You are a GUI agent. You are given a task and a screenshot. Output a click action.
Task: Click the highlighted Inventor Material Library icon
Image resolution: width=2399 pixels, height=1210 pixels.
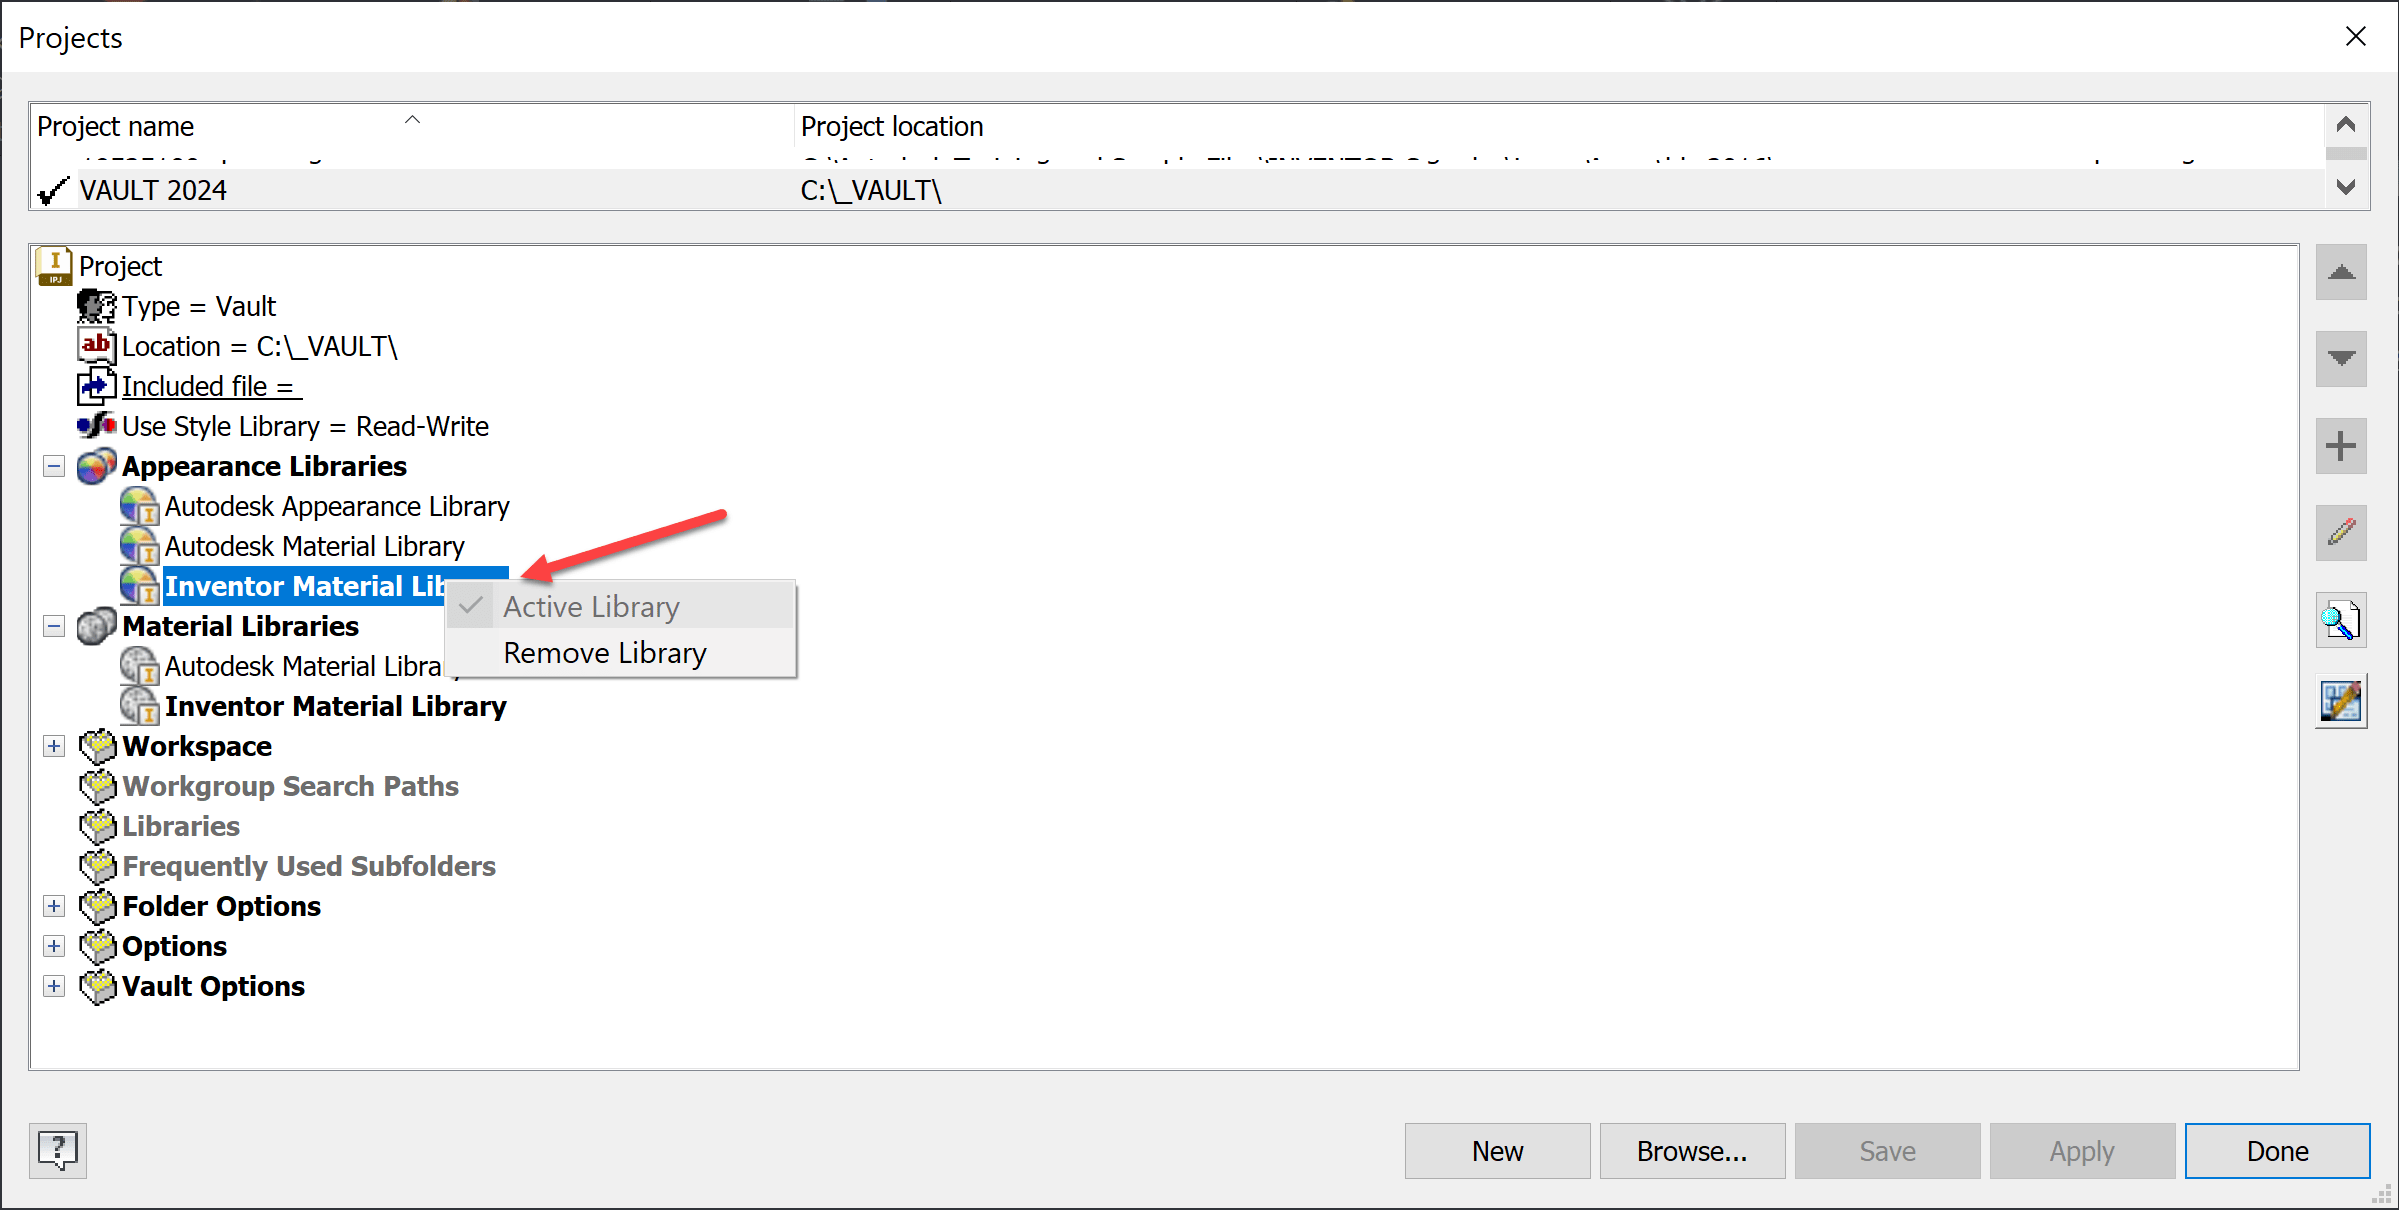pos(140,586)
